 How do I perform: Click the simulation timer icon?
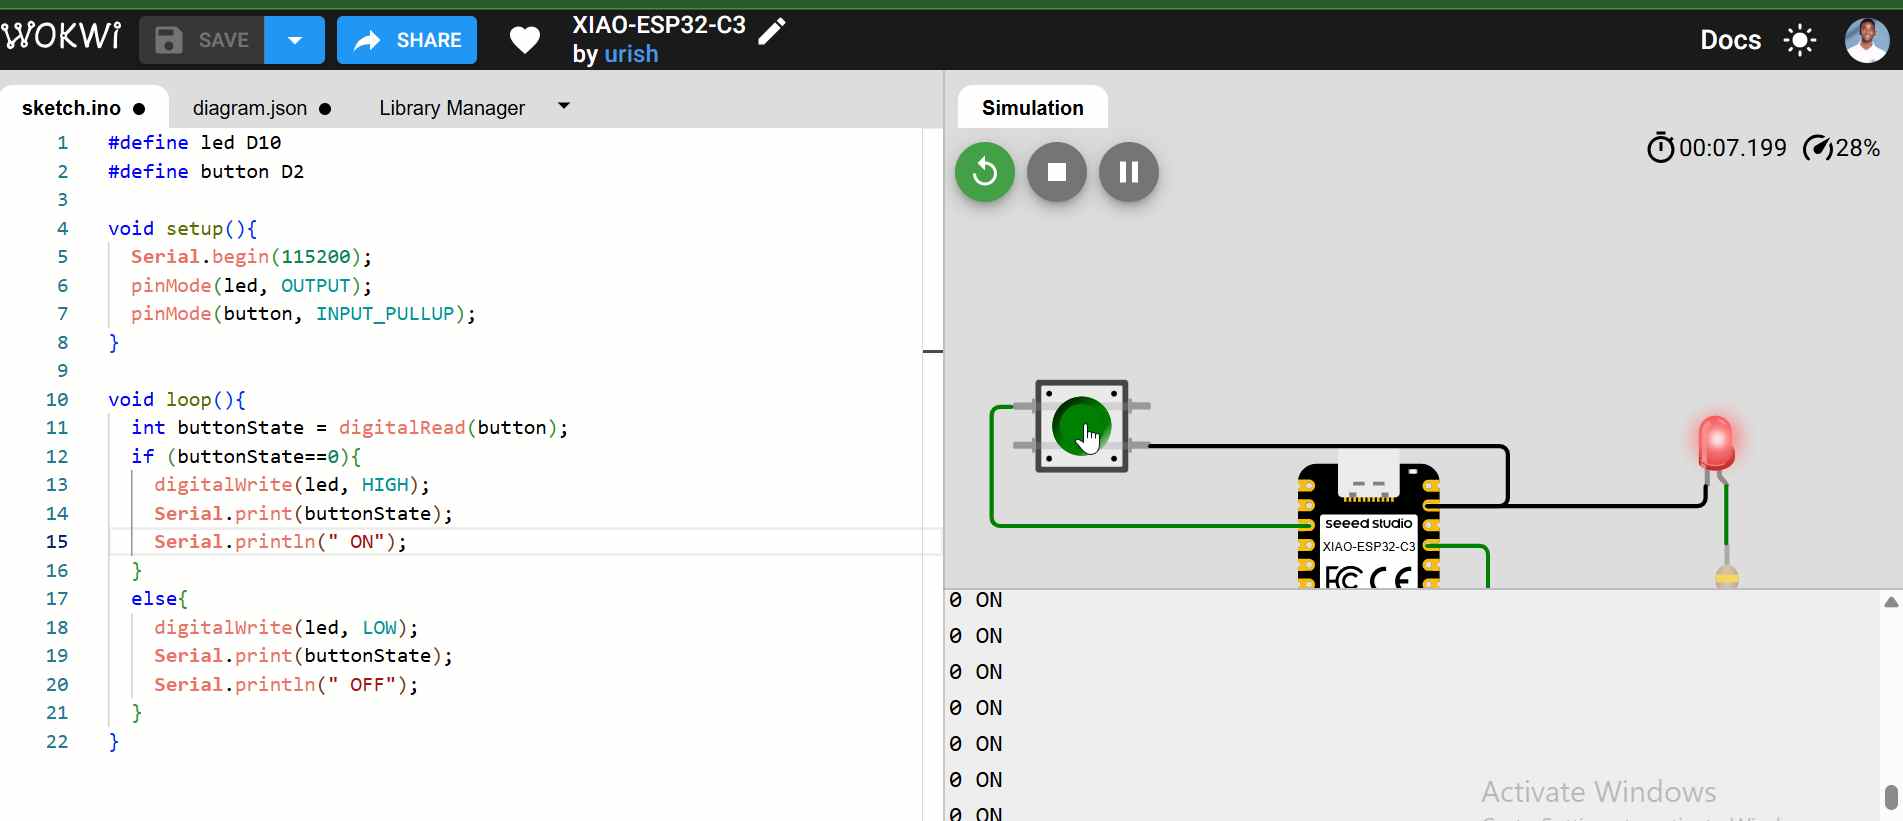point(1660,148)
